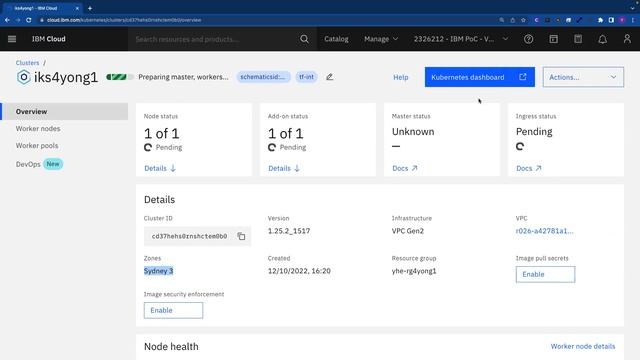Open Master status Docs link
Screen dimensions: 640x360
(404, 168)
